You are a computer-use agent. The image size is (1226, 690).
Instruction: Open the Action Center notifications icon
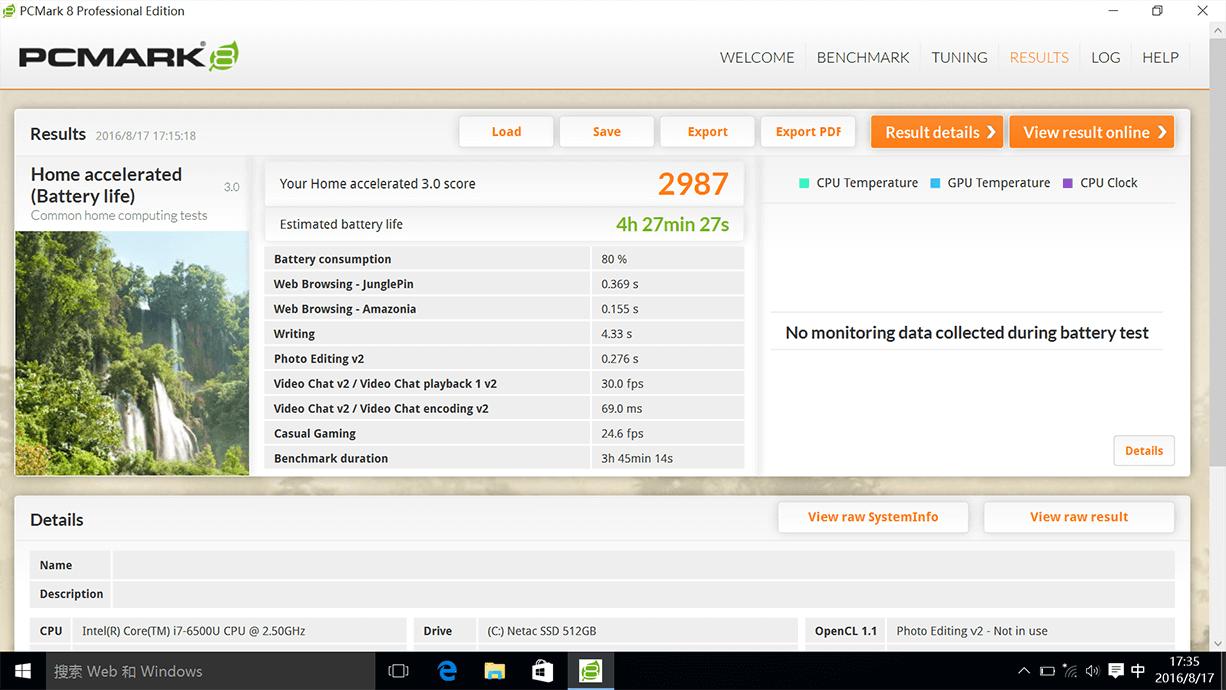tap(1116, 671)
